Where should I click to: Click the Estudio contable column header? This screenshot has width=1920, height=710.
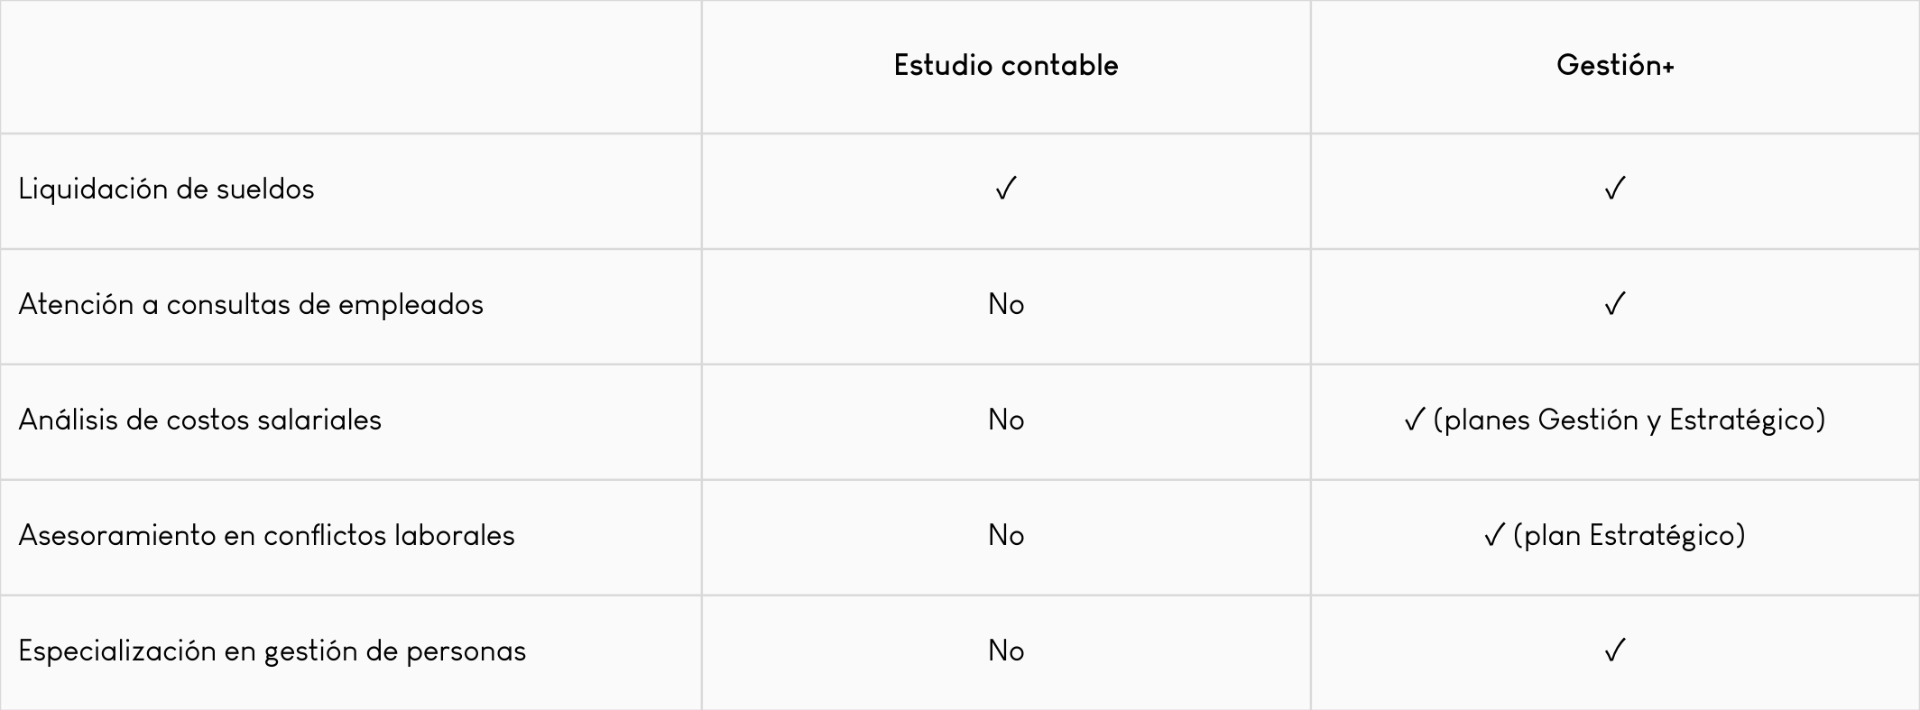(1005, 66)
